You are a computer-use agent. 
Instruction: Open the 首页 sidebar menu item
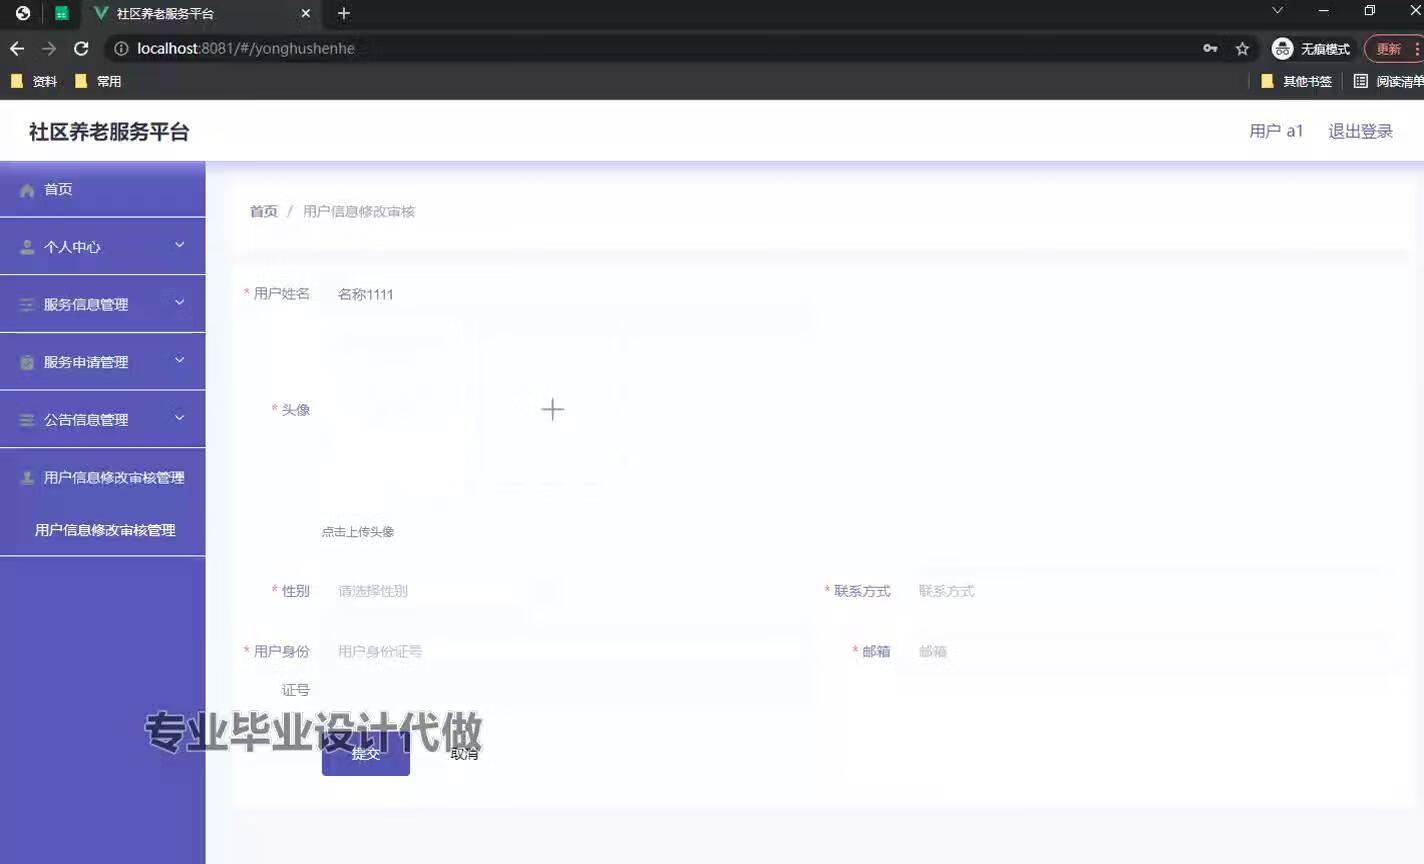coord(103,189)
